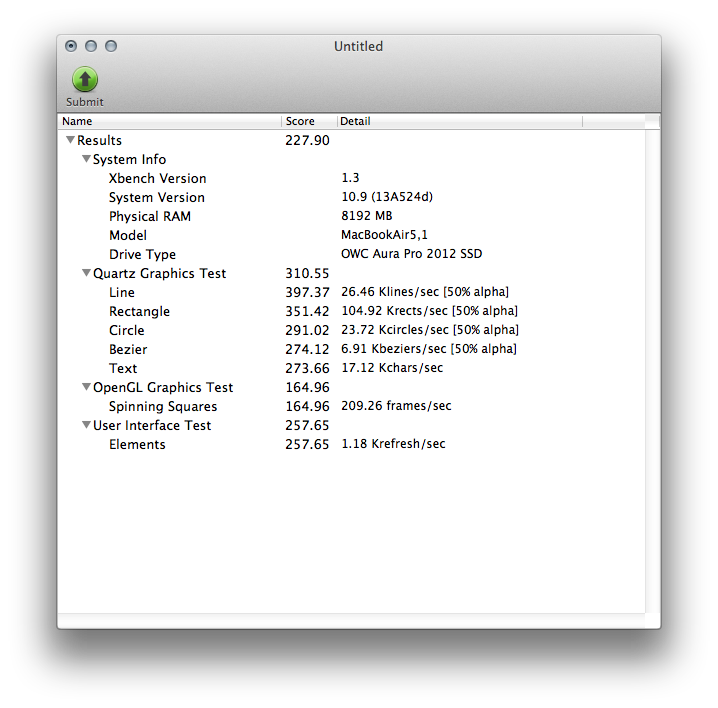Collapse the Results disclosure triangle
This screenshot has width=718, height=708.
70,141
